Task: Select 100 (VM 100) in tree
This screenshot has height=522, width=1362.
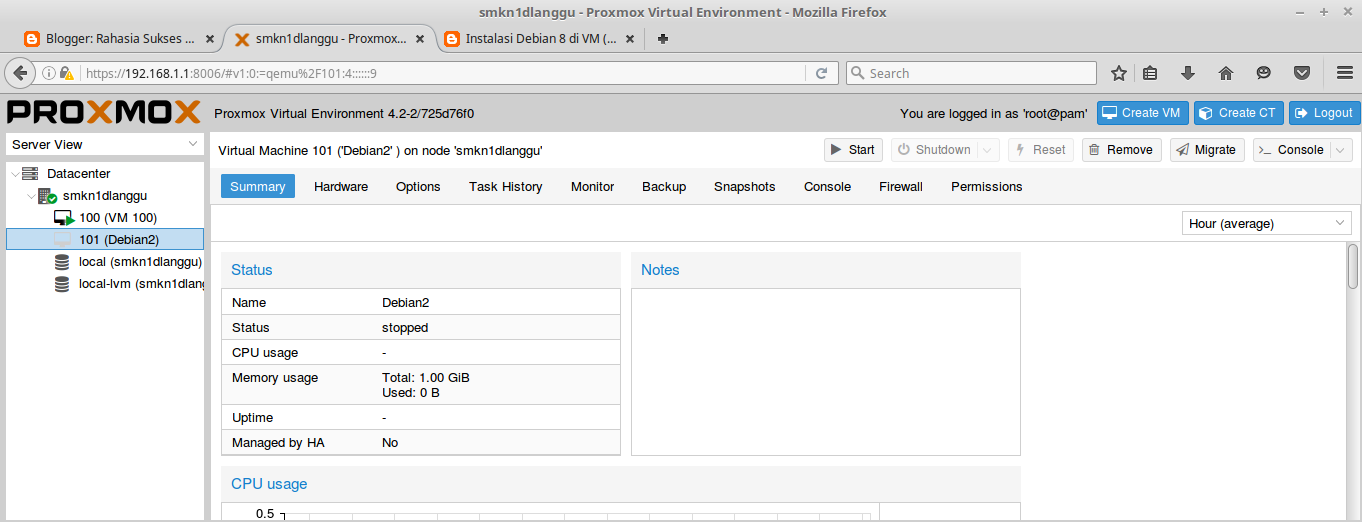Action: [118, 218]
